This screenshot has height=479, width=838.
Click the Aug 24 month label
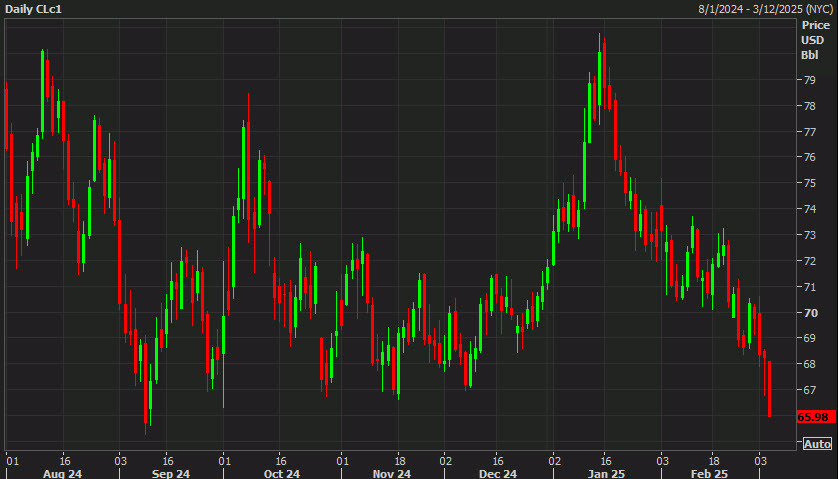point(62,474)
